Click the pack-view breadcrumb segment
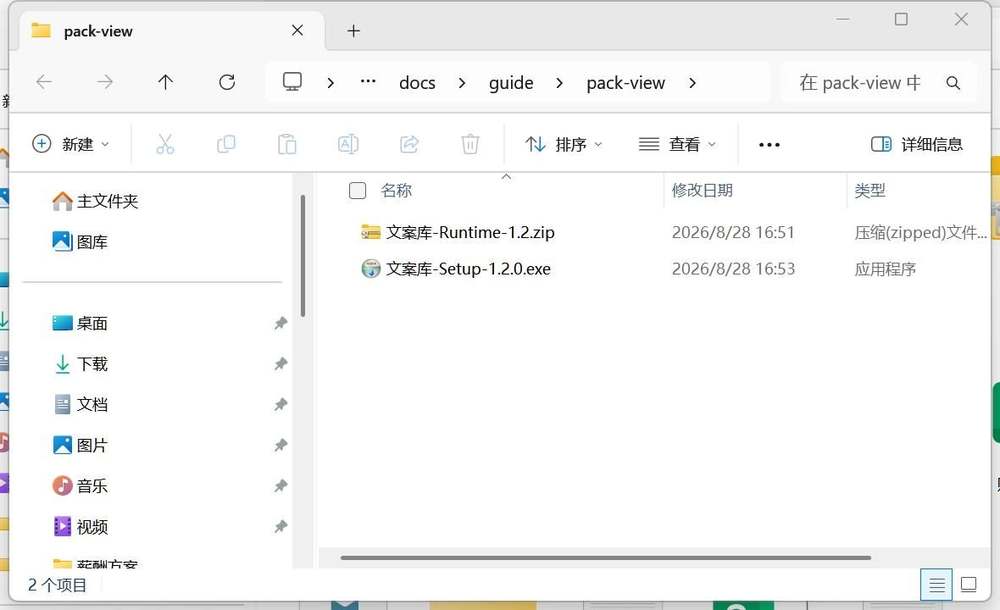 [626, 83]
